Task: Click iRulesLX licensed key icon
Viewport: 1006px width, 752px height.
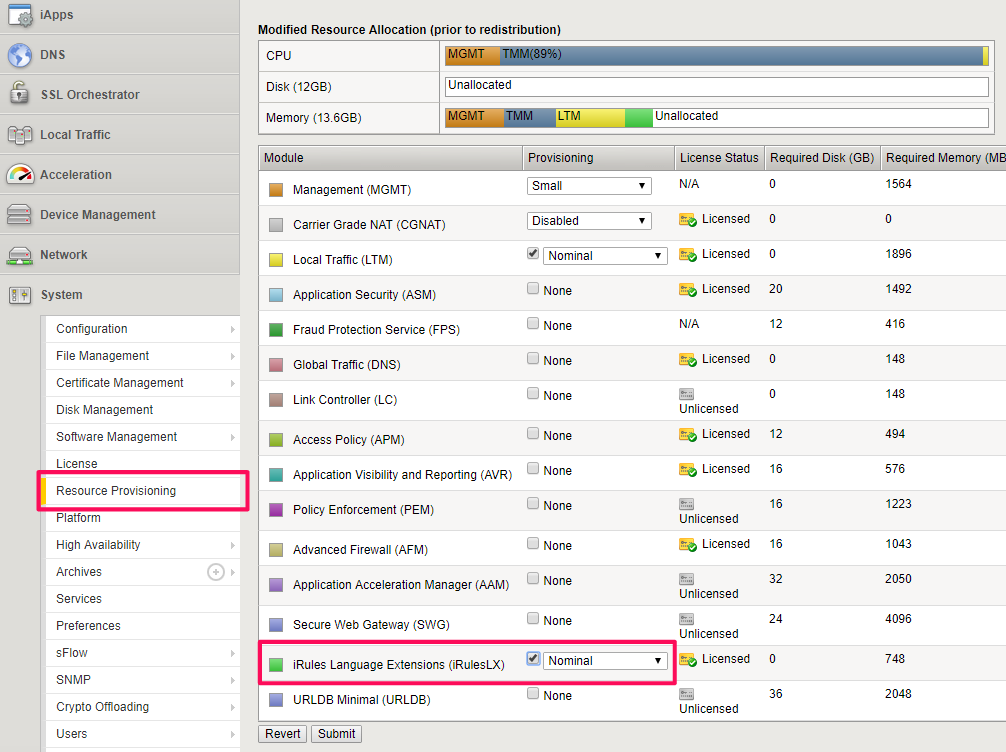Action: (688, 660)
